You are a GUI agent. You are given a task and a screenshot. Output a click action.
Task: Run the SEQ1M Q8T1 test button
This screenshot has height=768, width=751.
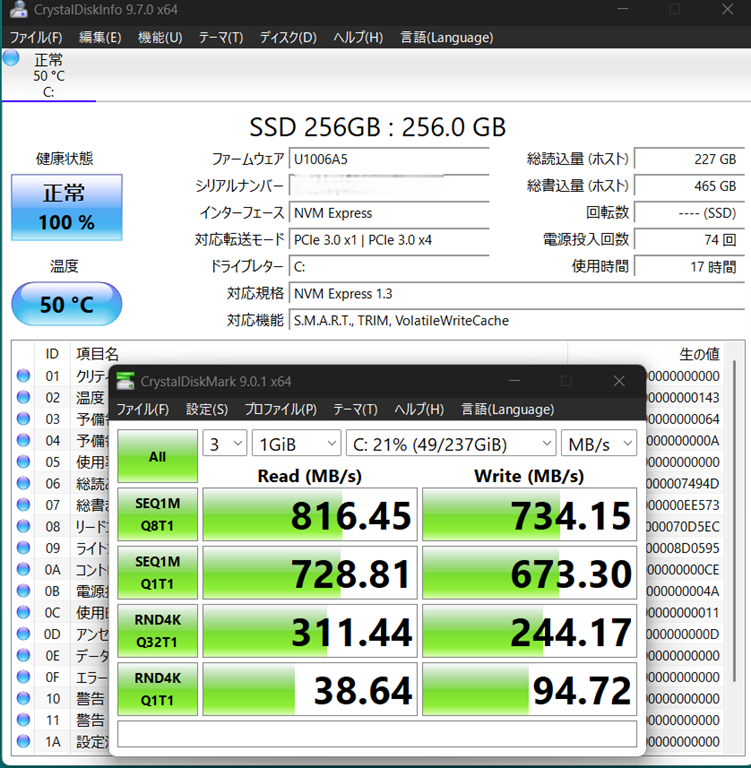pos(157,514)
